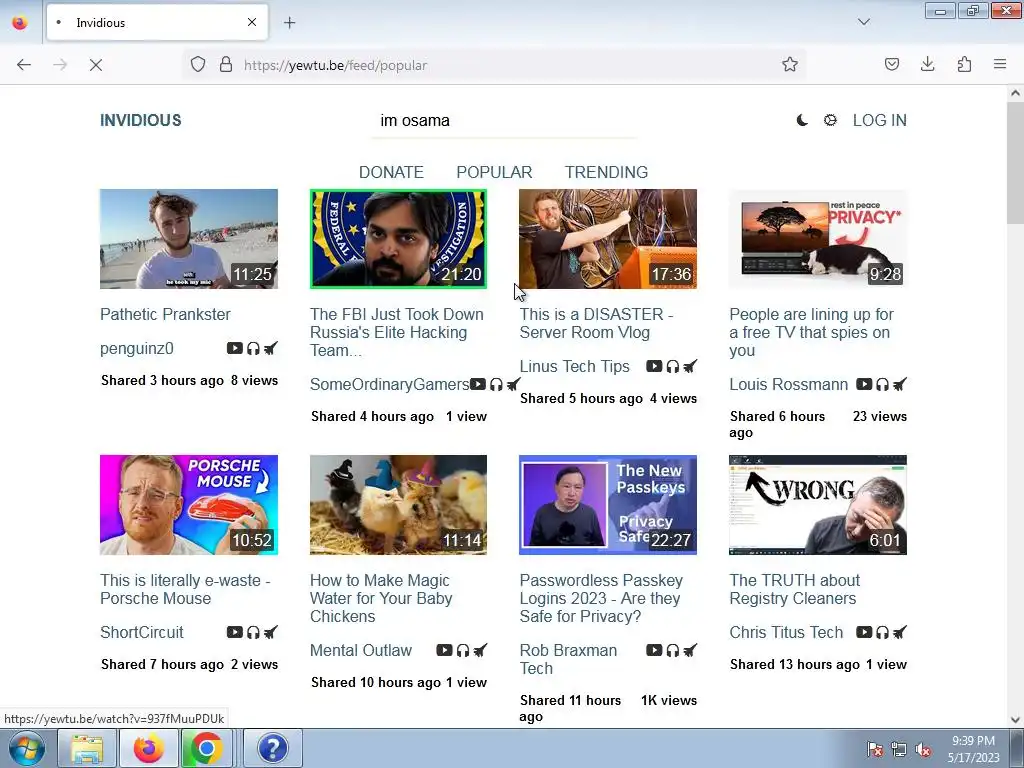Open the Help icon in taskbar
Image resolution: width=1024 pixels, height=768 pixels.
(x=273, y=748)
